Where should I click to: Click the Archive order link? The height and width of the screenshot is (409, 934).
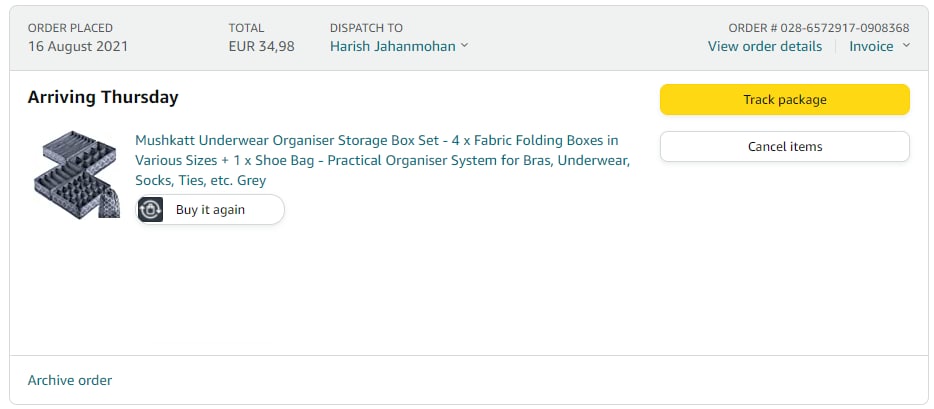click(x=70, y=380)
